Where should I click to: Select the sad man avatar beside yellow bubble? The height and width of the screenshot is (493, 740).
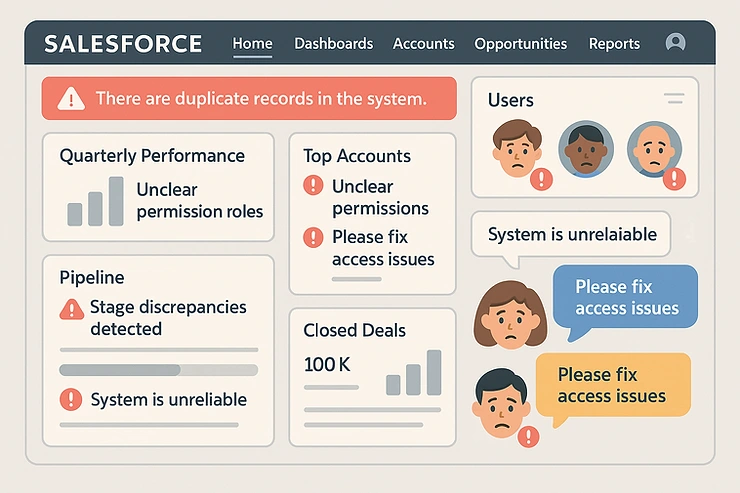click(501, 404)
